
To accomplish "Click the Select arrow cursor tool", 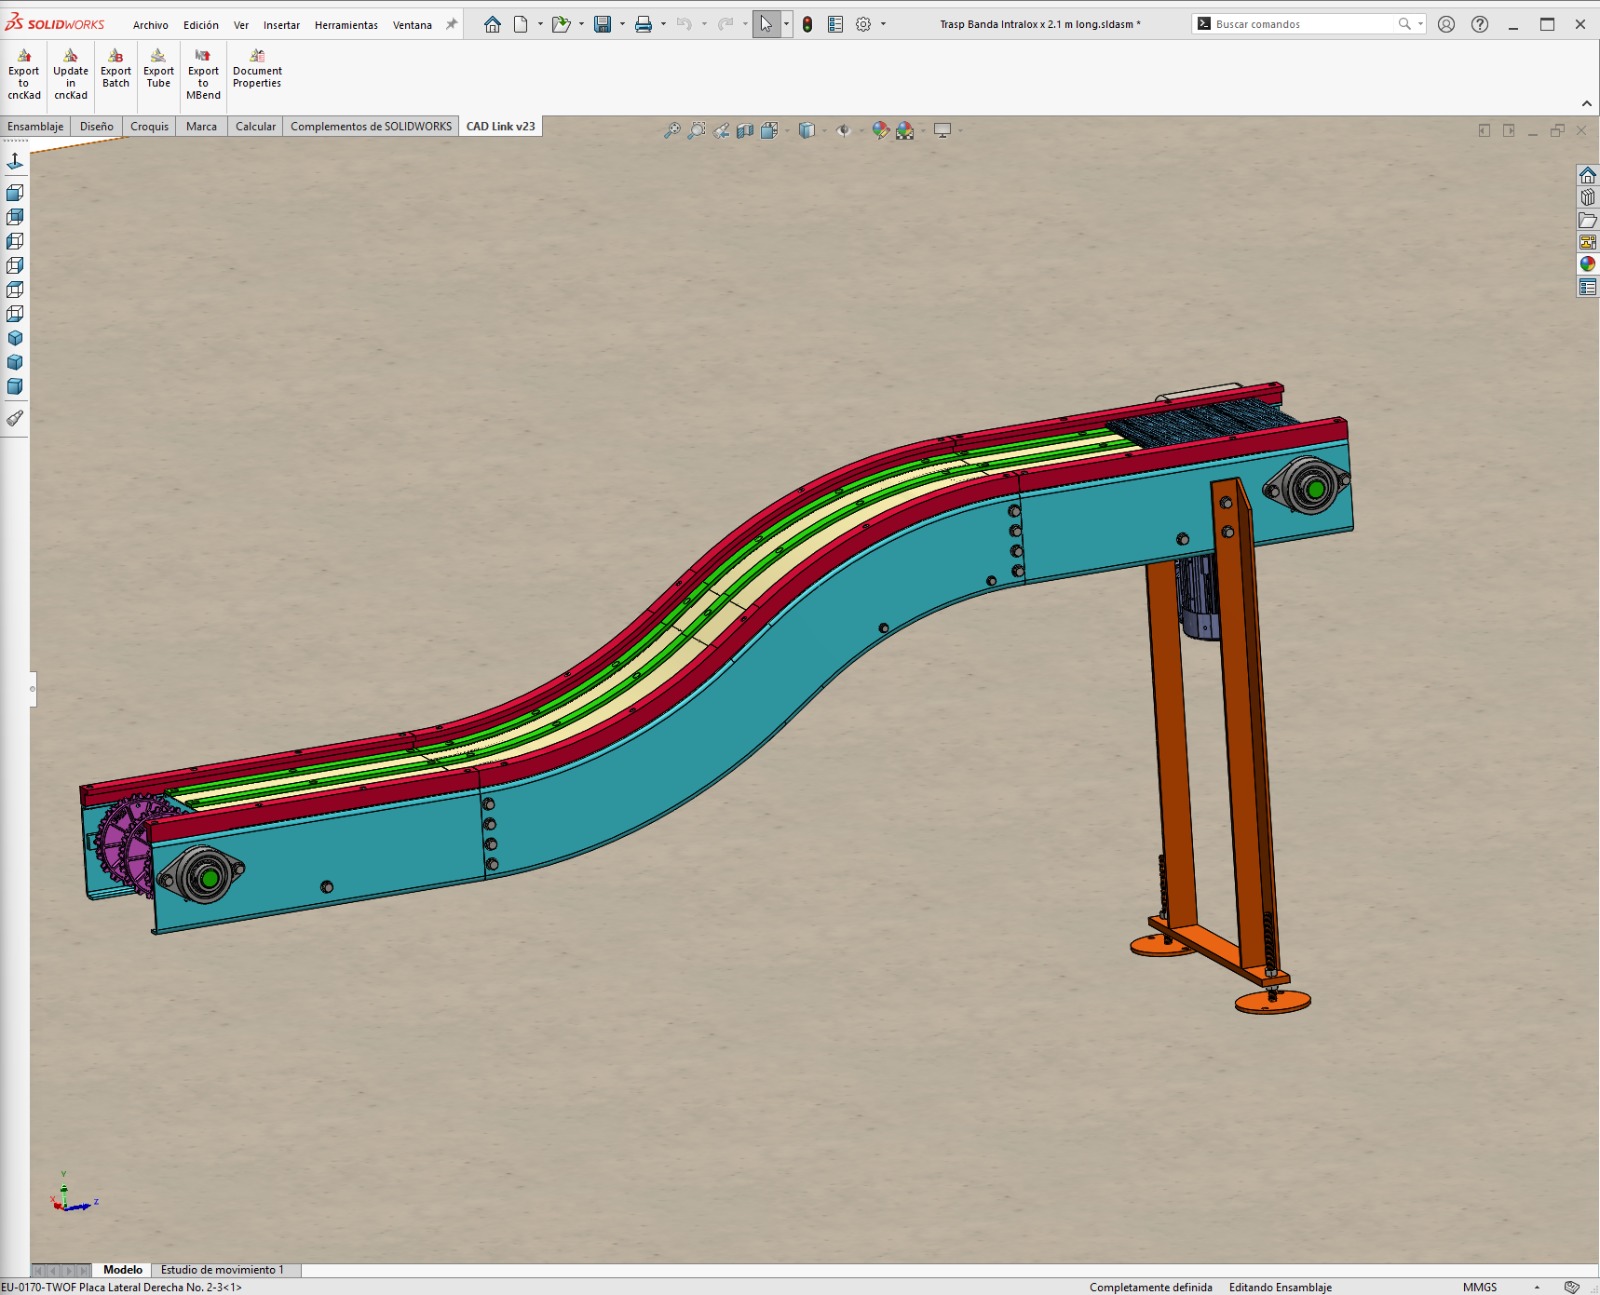I will click(766, 24).
